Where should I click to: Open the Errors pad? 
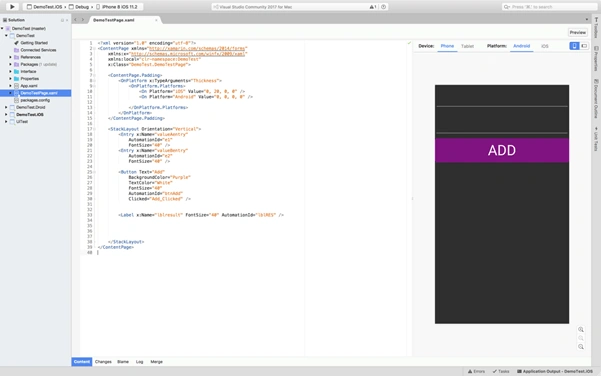(476, 371)
